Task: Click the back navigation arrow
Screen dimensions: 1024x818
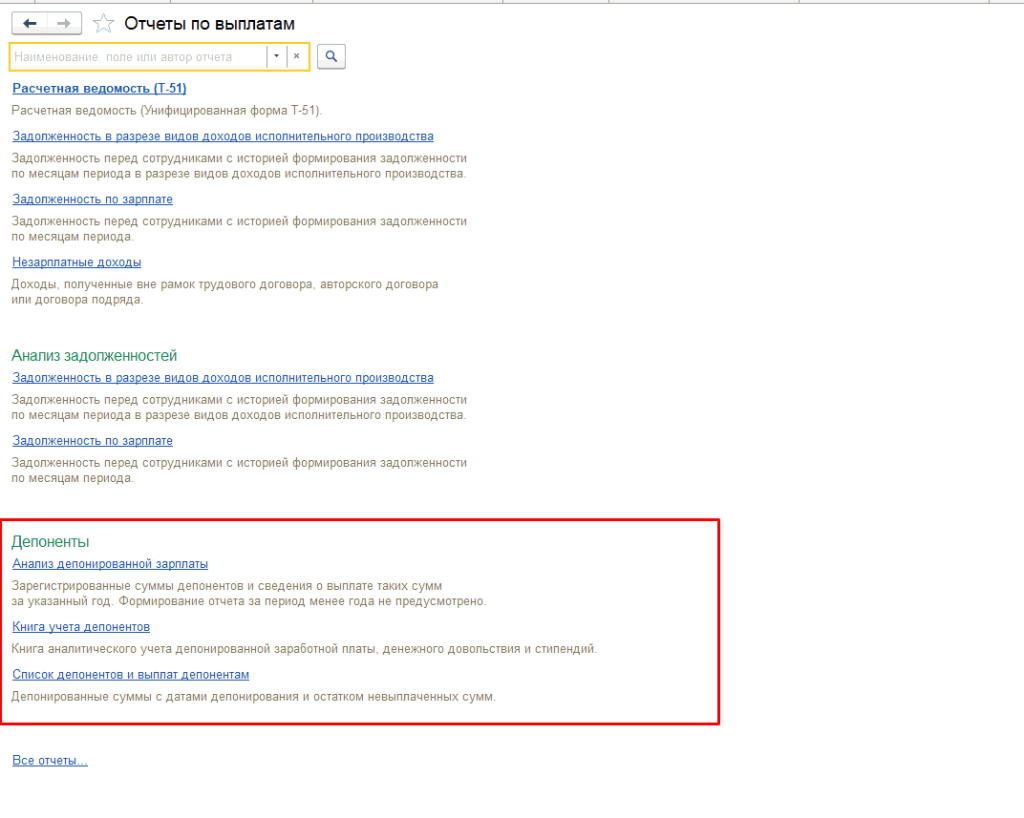Action: click(x=29, y=23)
